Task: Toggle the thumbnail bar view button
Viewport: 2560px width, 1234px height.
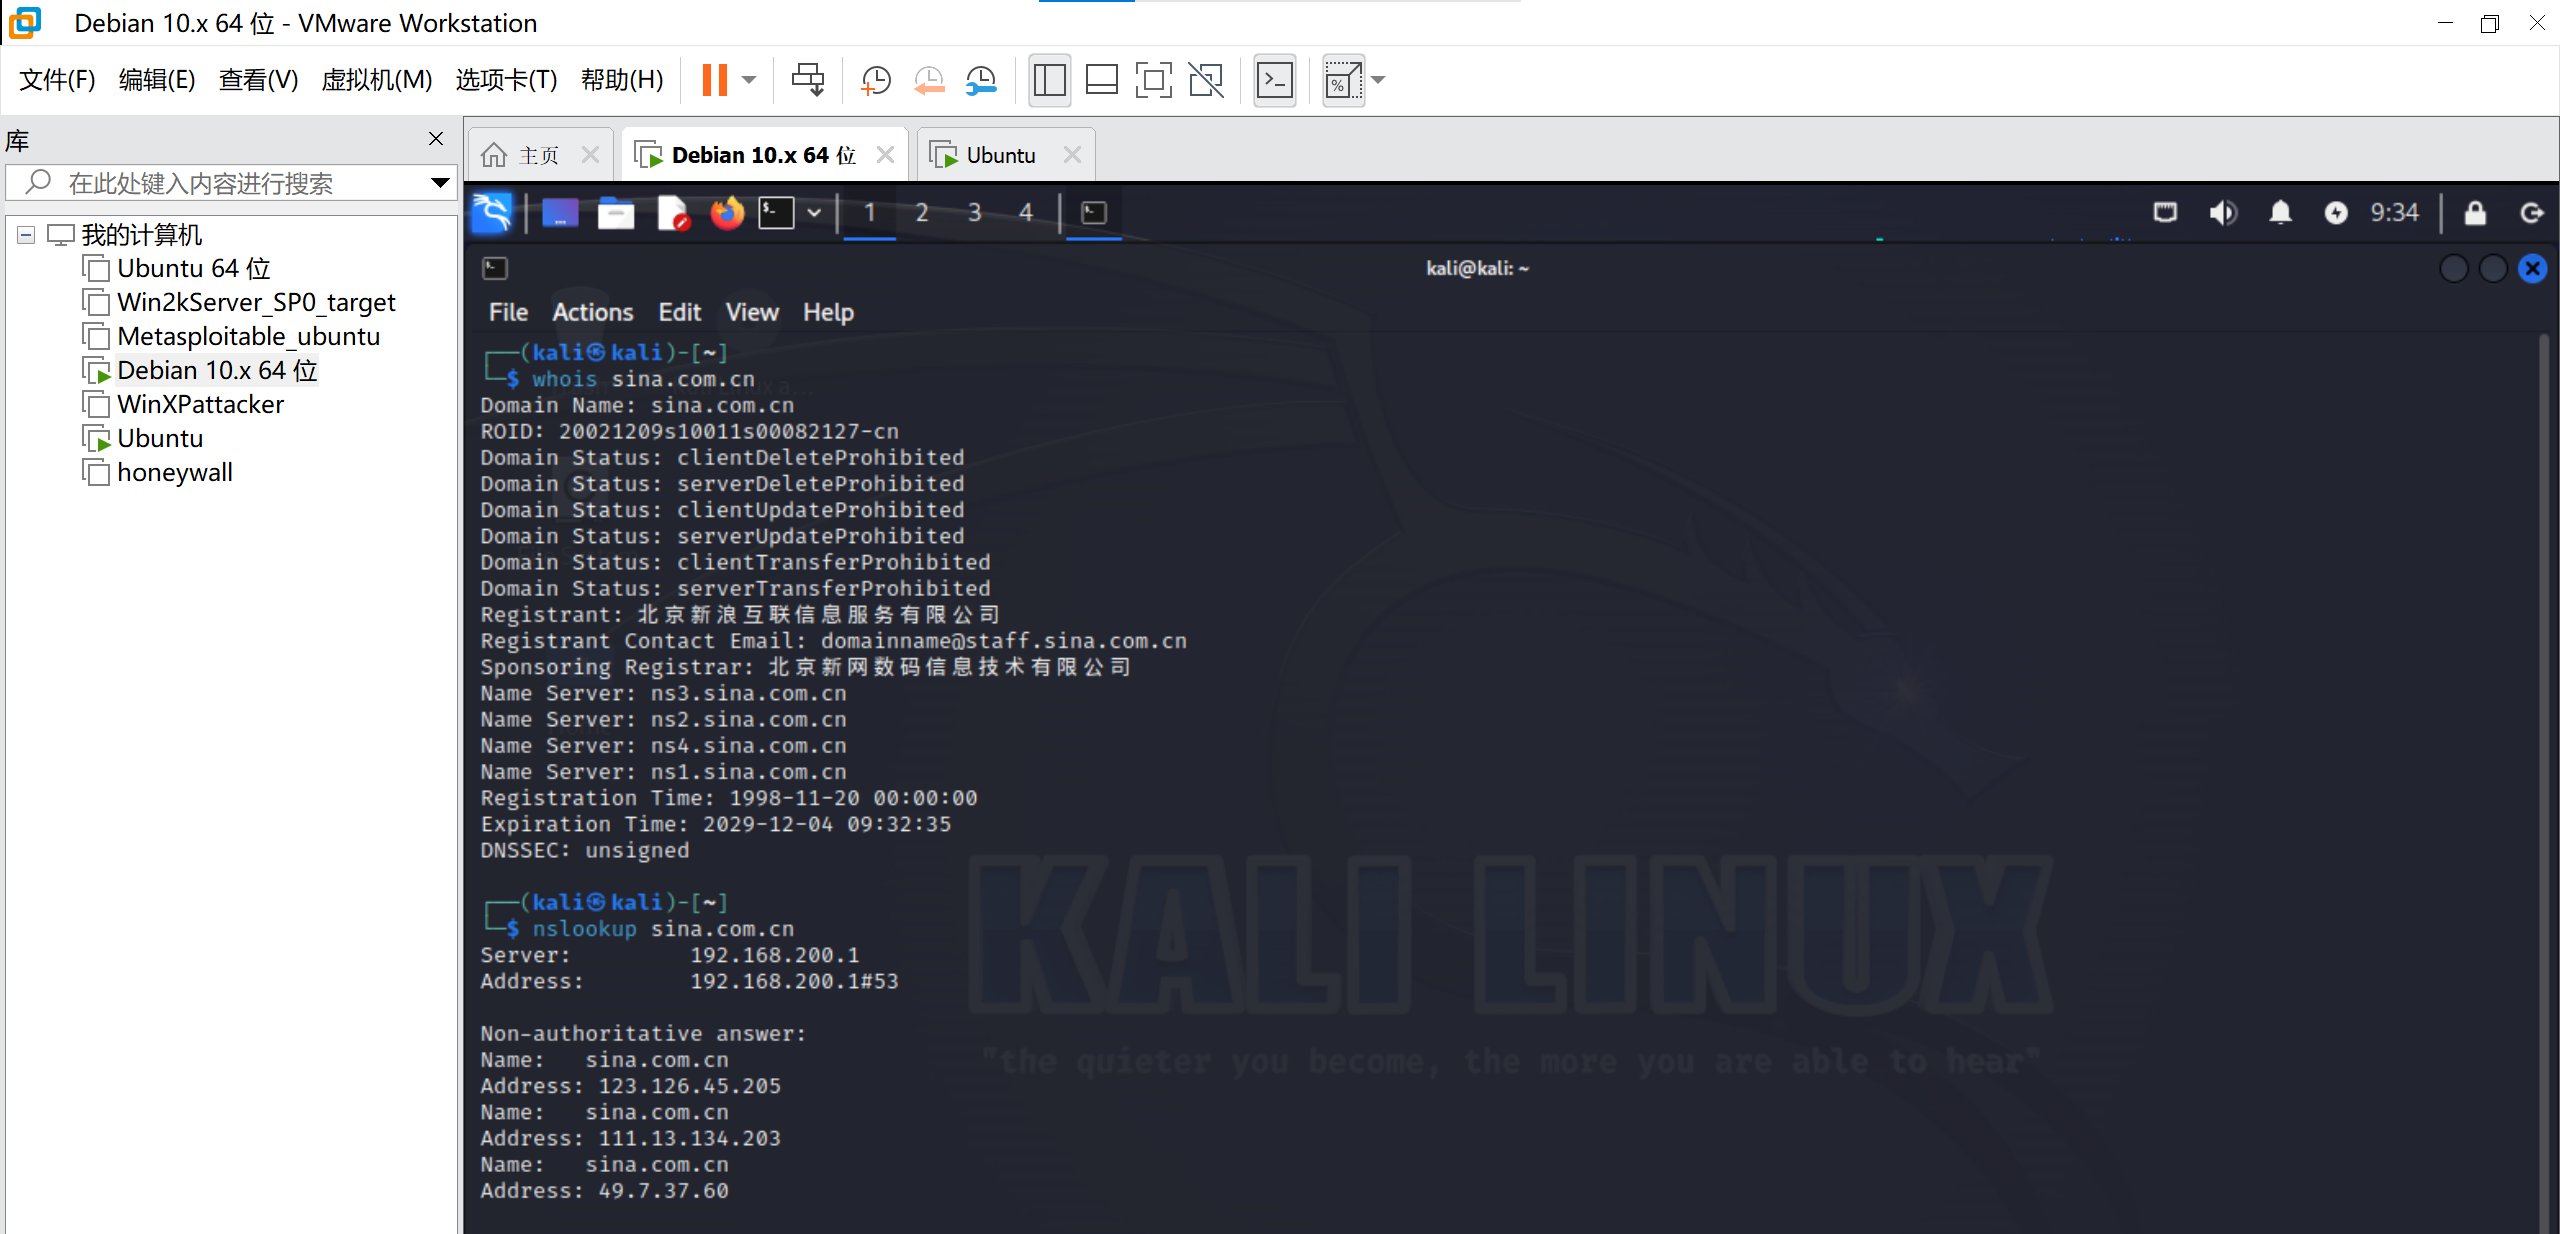Action: (x=1101, y=80)
